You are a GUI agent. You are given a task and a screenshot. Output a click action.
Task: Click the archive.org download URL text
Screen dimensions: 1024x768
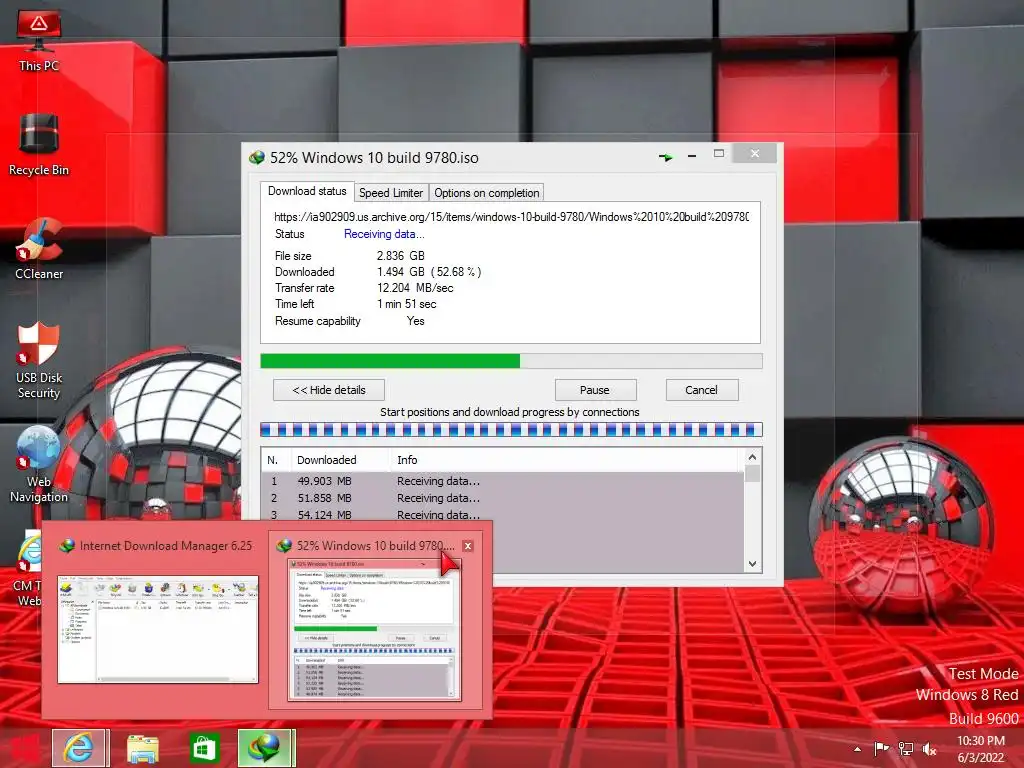click(x=511, y=217)
